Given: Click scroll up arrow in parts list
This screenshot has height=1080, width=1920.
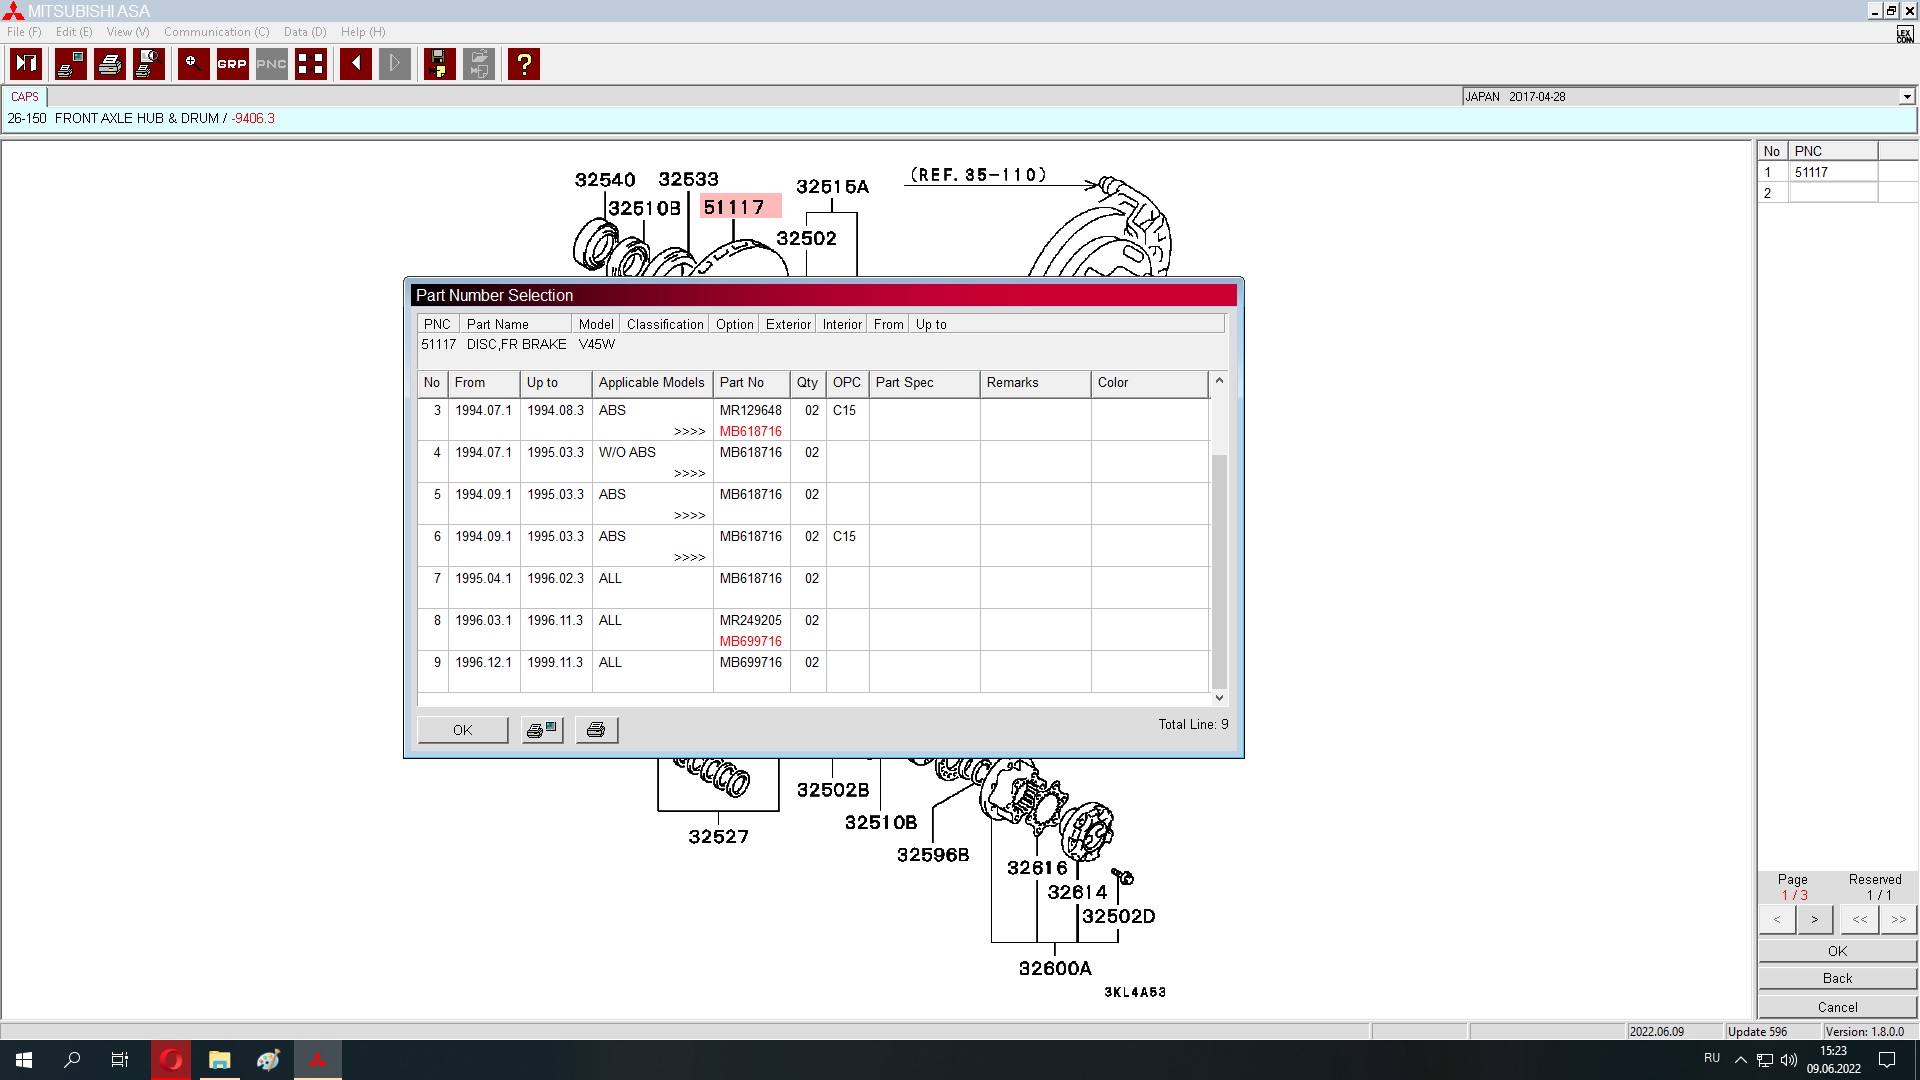Looking at the screenshot, I should point(1219,381).
